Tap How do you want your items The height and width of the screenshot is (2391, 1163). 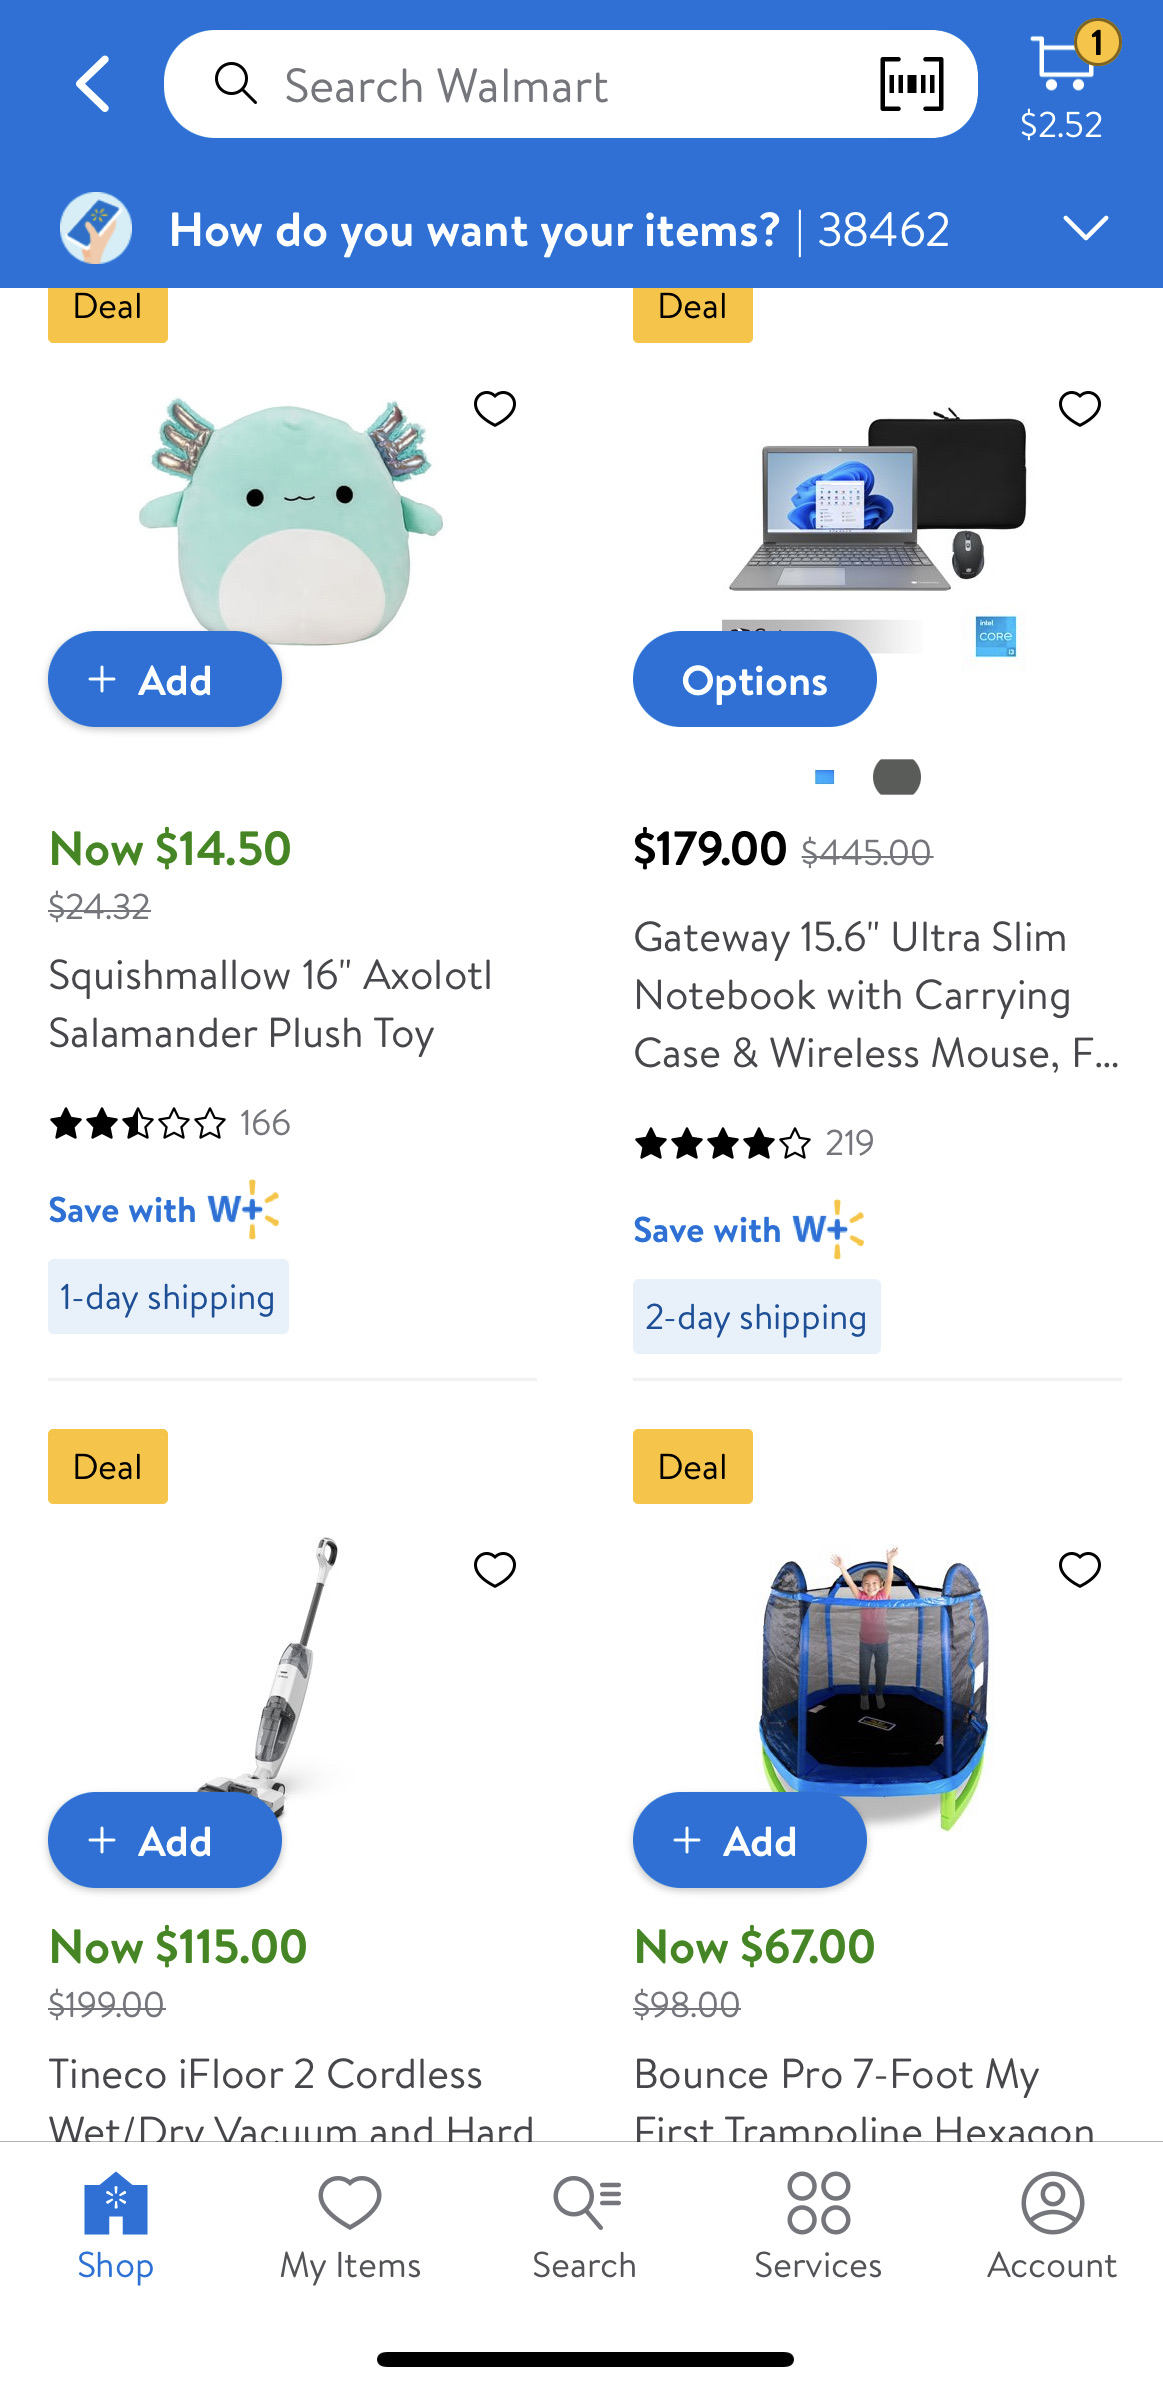[x=474, y=230]
